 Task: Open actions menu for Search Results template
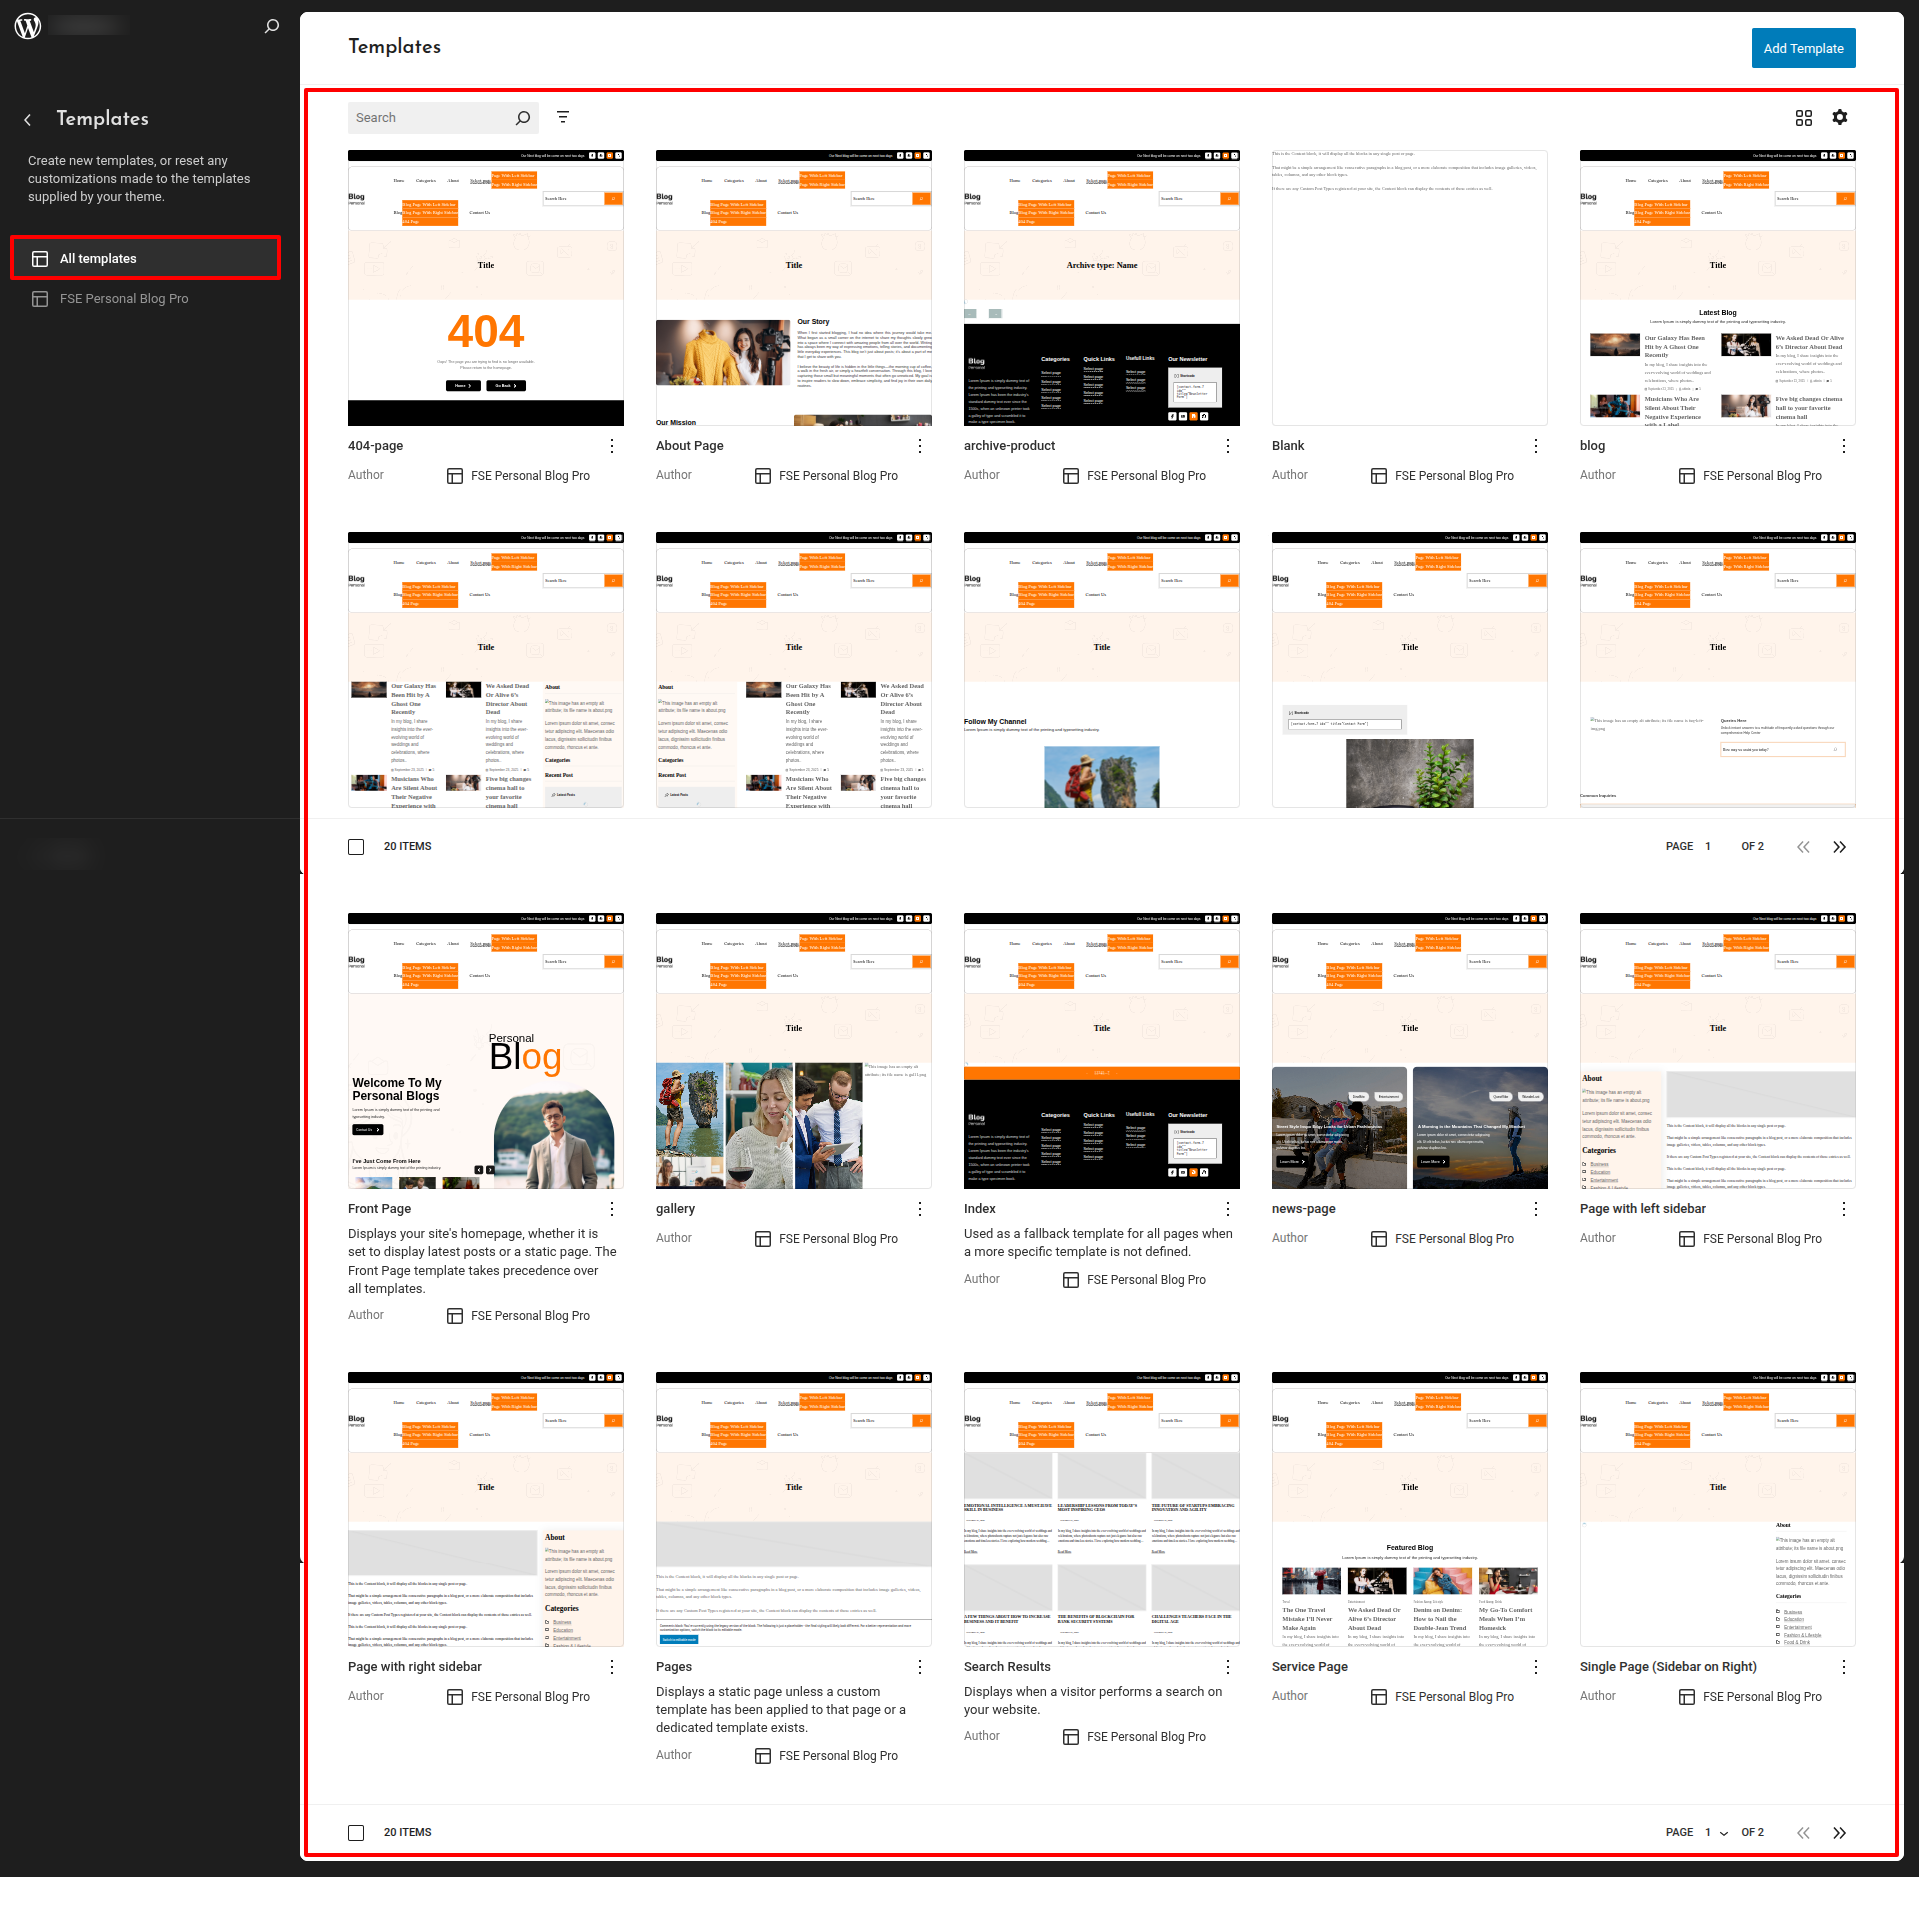1228,1667
